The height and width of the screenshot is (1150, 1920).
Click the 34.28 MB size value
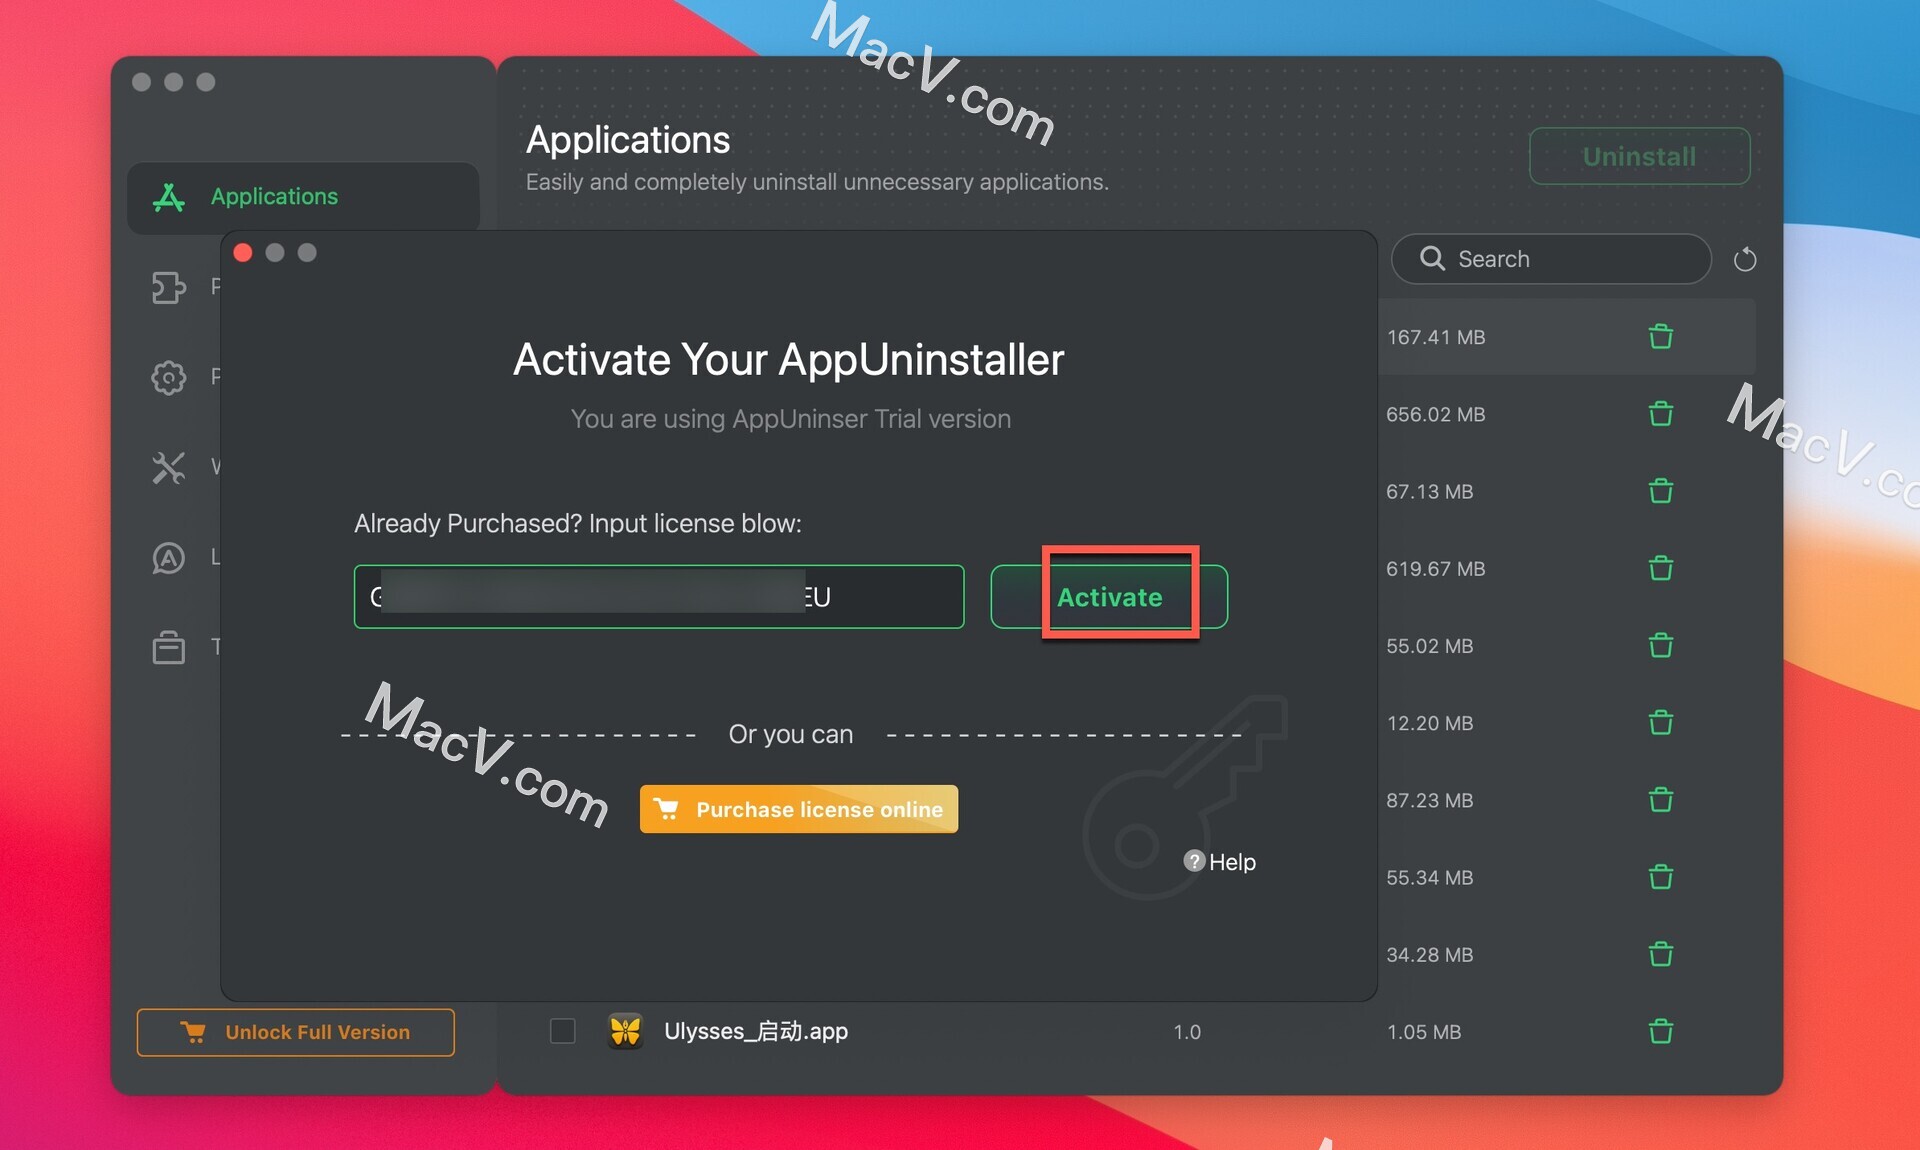(x=1430, y=955)
